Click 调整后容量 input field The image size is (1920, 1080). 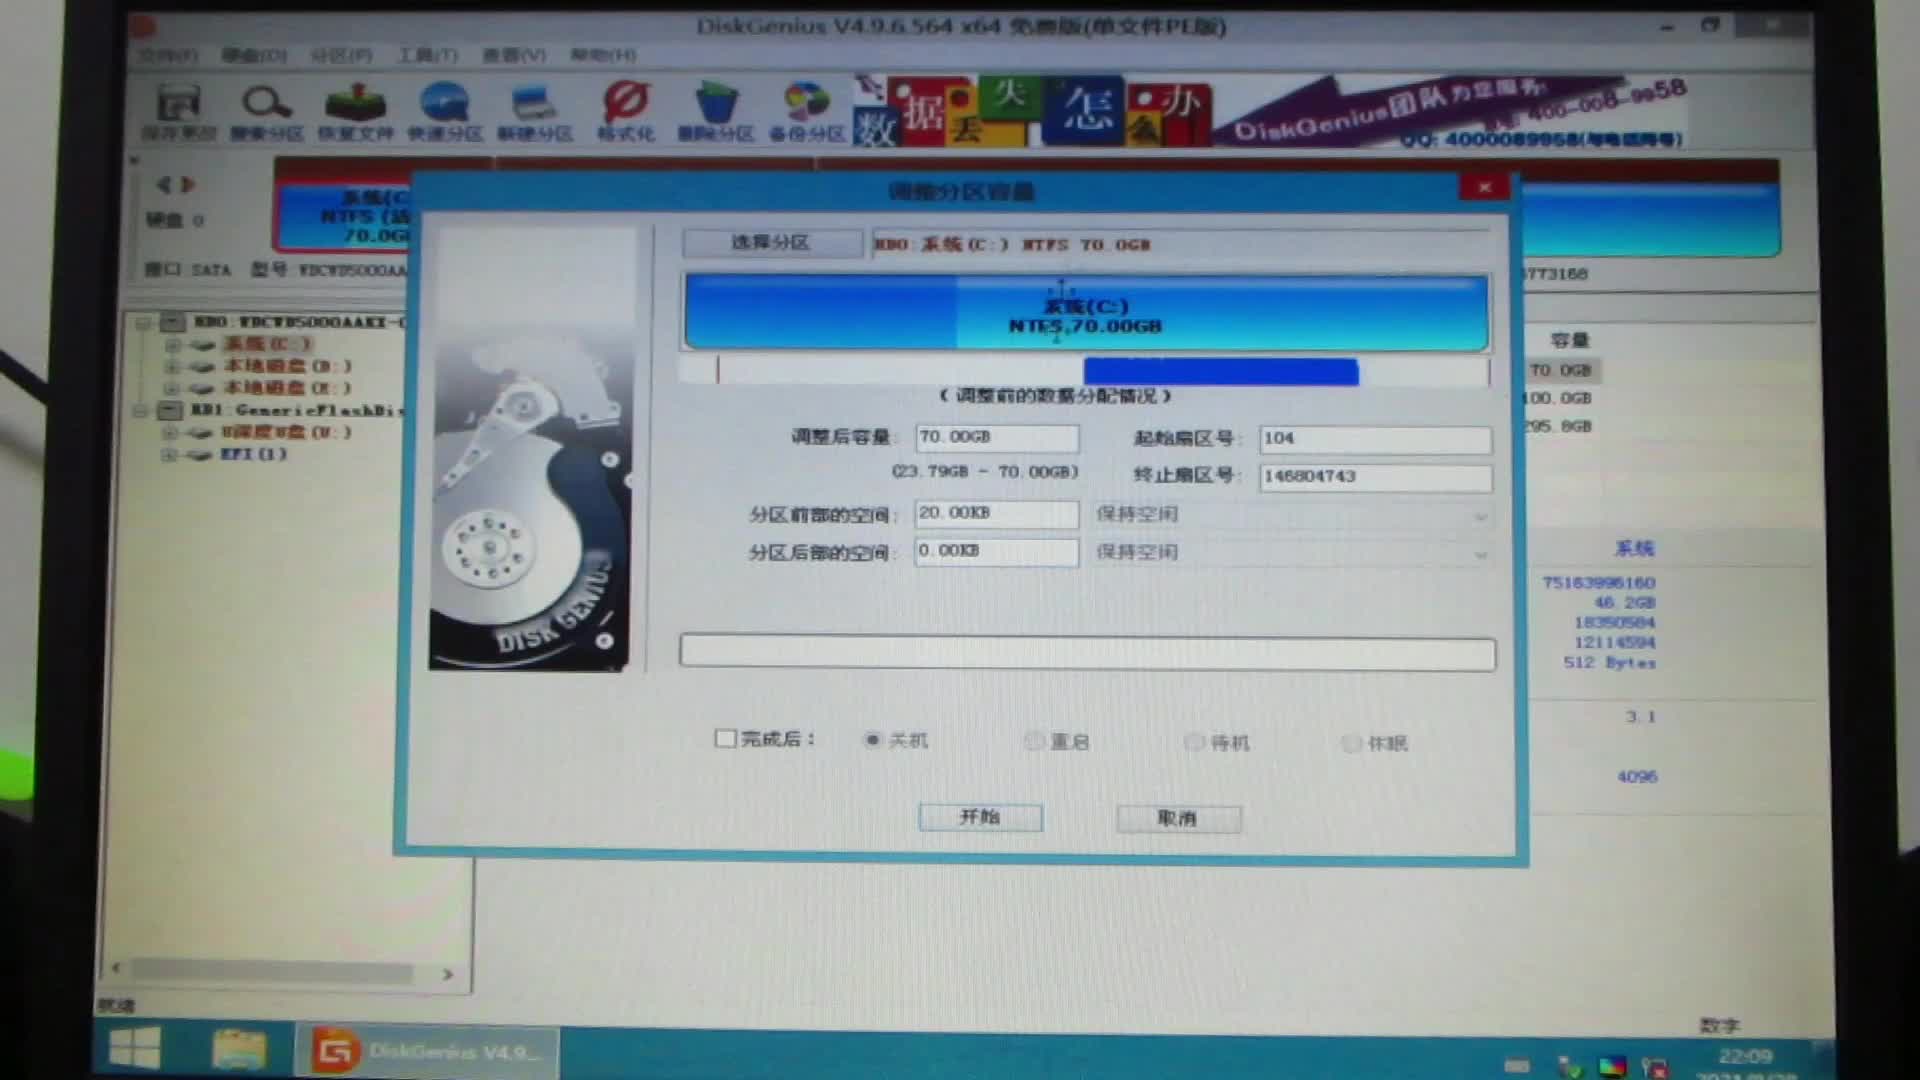pos(996,435)
